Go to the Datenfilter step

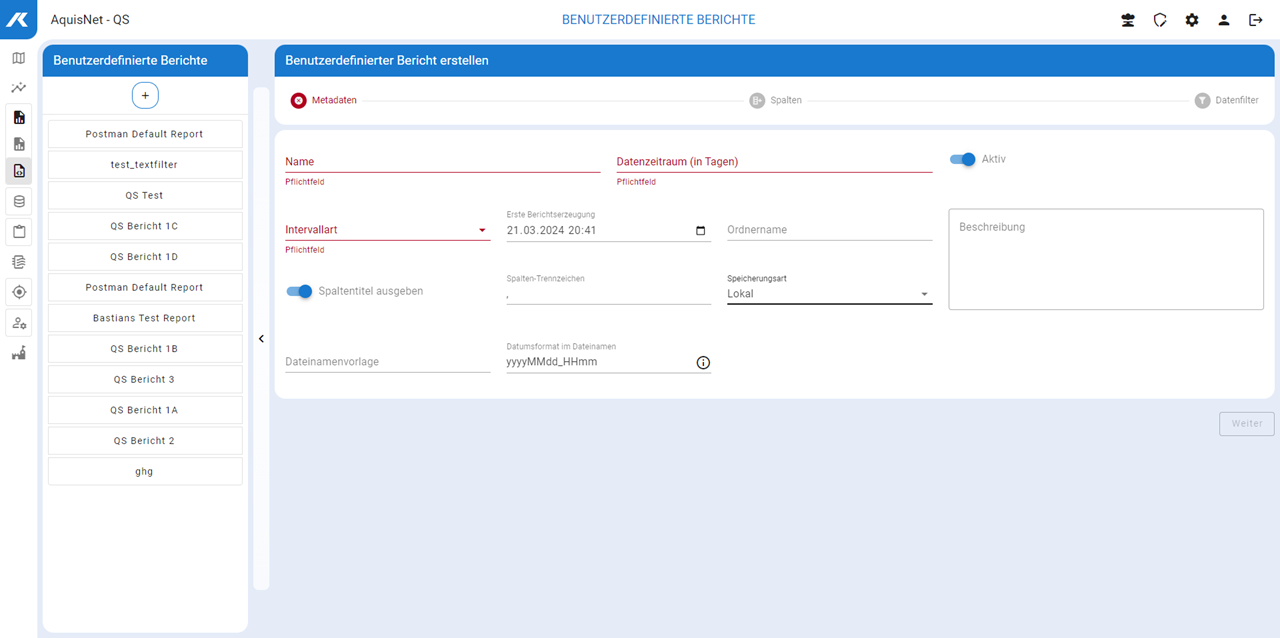click(x=1227, y=101)
